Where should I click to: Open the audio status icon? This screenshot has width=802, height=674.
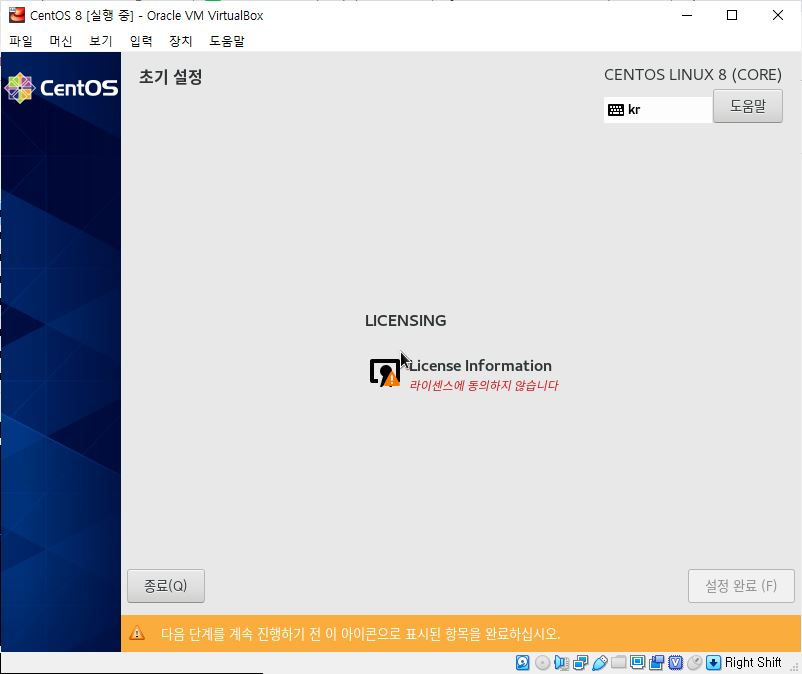point(561,663)
